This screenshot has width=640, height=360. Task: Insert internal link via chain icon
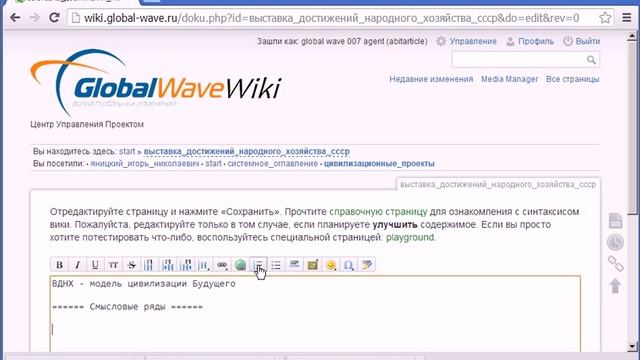click(x=222, y=265)
